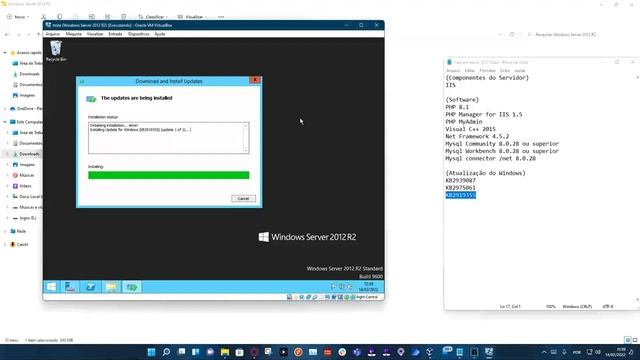Viewport: 640px width, 360px height.
Task: Open File Explorer in the VM taskbar
Action: click(x=111, y=287)
